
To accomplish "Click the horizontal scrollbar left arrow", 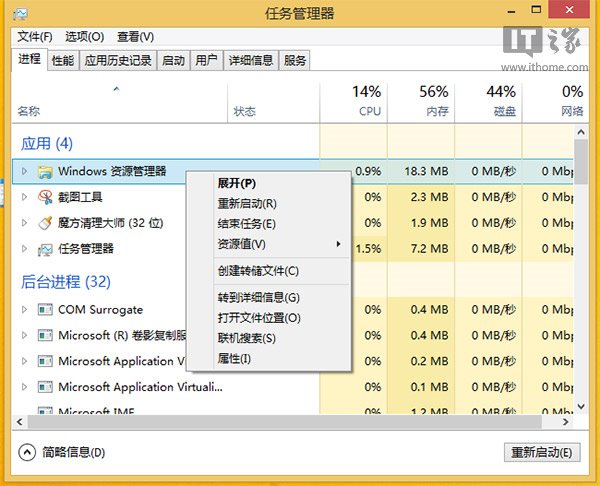I will (x=20, y=422).
